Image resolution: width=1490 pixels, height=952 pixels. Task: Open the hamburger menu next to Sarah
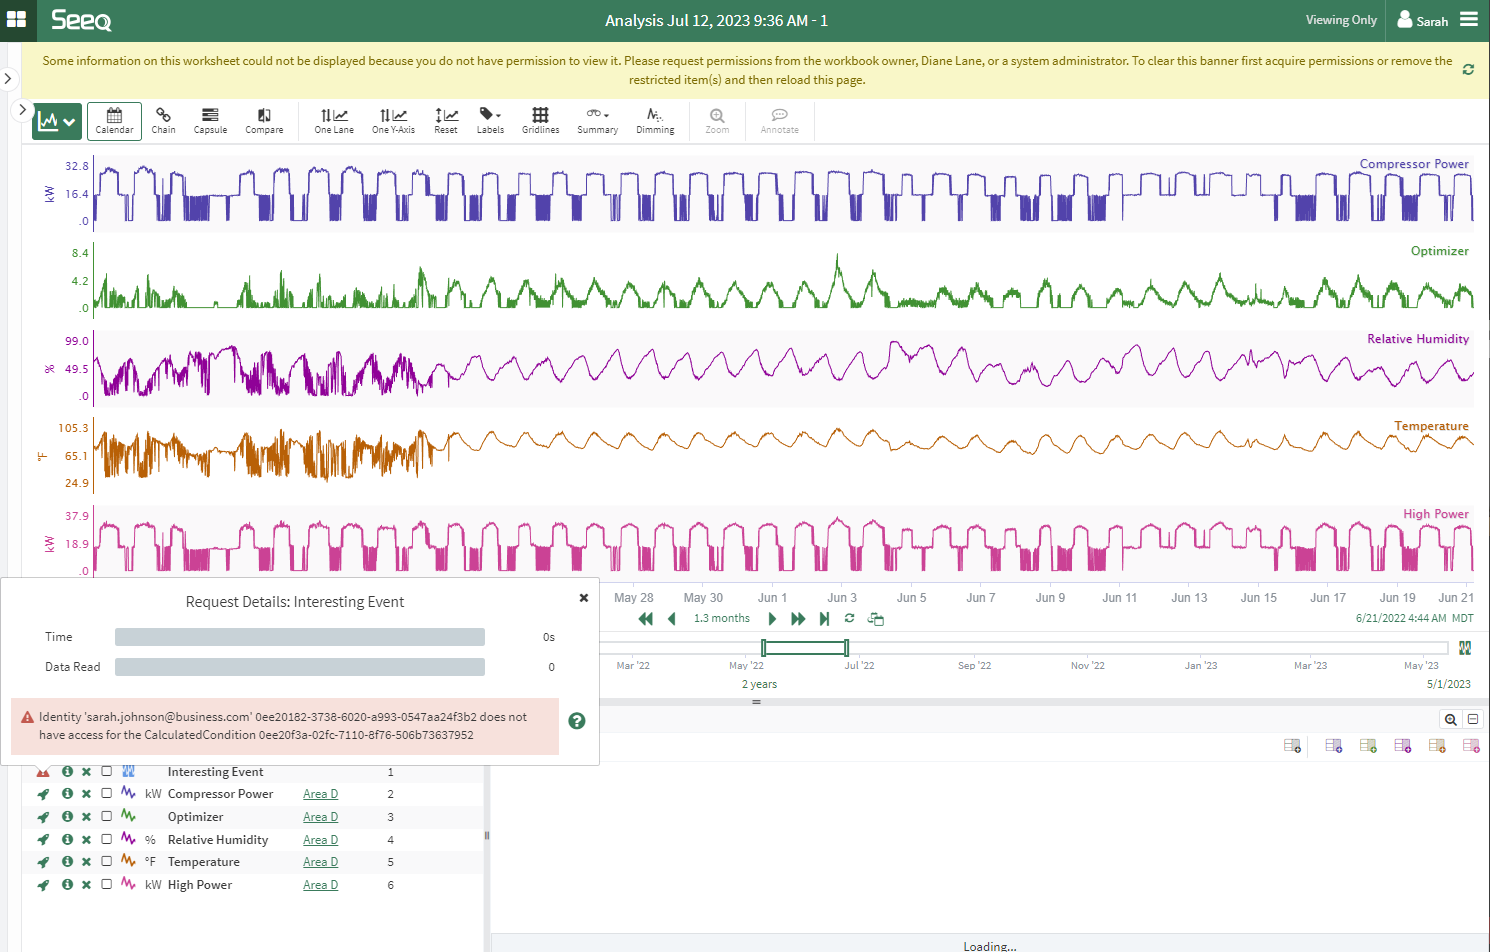[x=1469, y=19]
